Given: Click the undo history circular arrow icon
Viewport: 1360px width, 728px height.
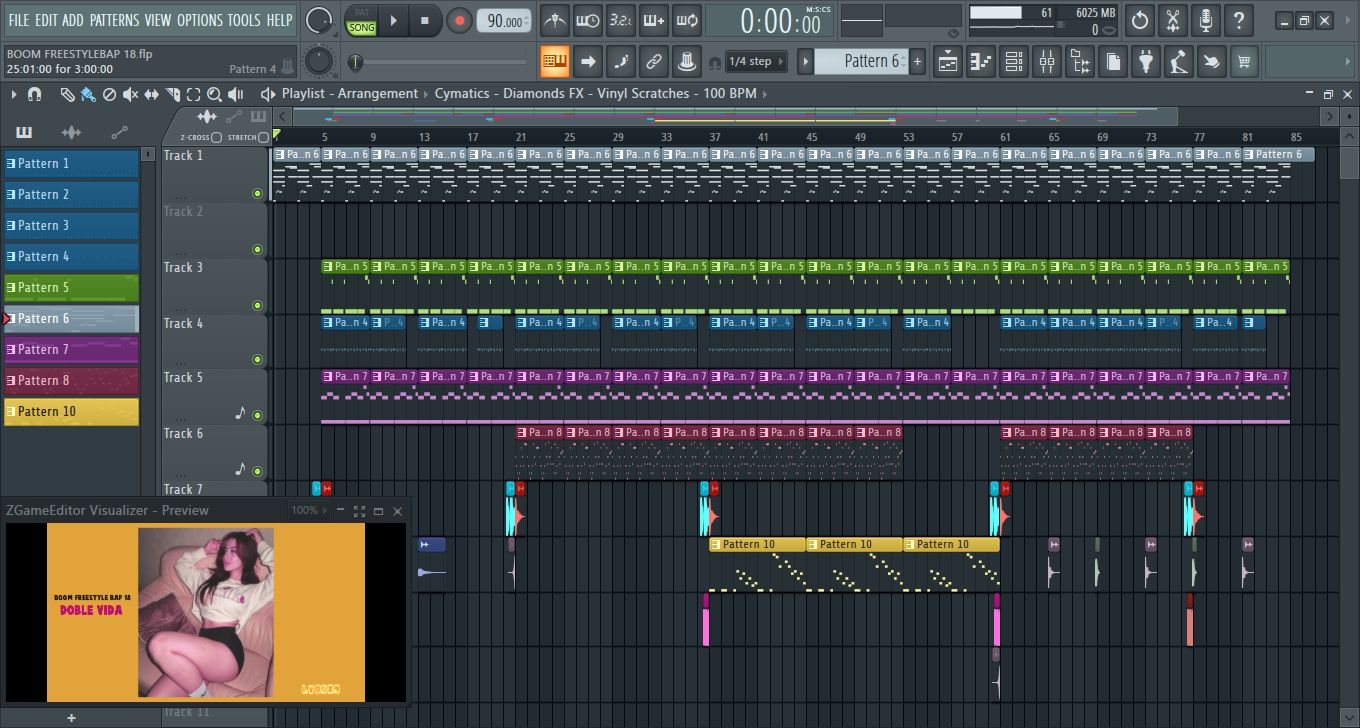Looking at the screenshot, I should (x=1140, y=20).
